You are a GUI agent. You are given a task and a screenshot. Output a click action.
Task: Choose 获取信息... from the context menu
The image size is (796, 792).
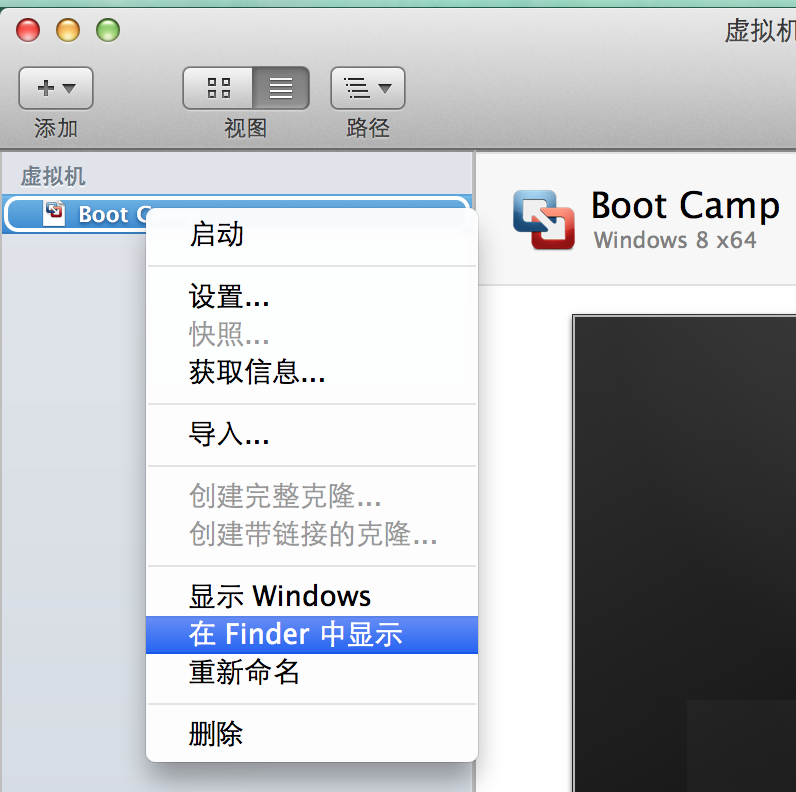click(x=312, y=372)
